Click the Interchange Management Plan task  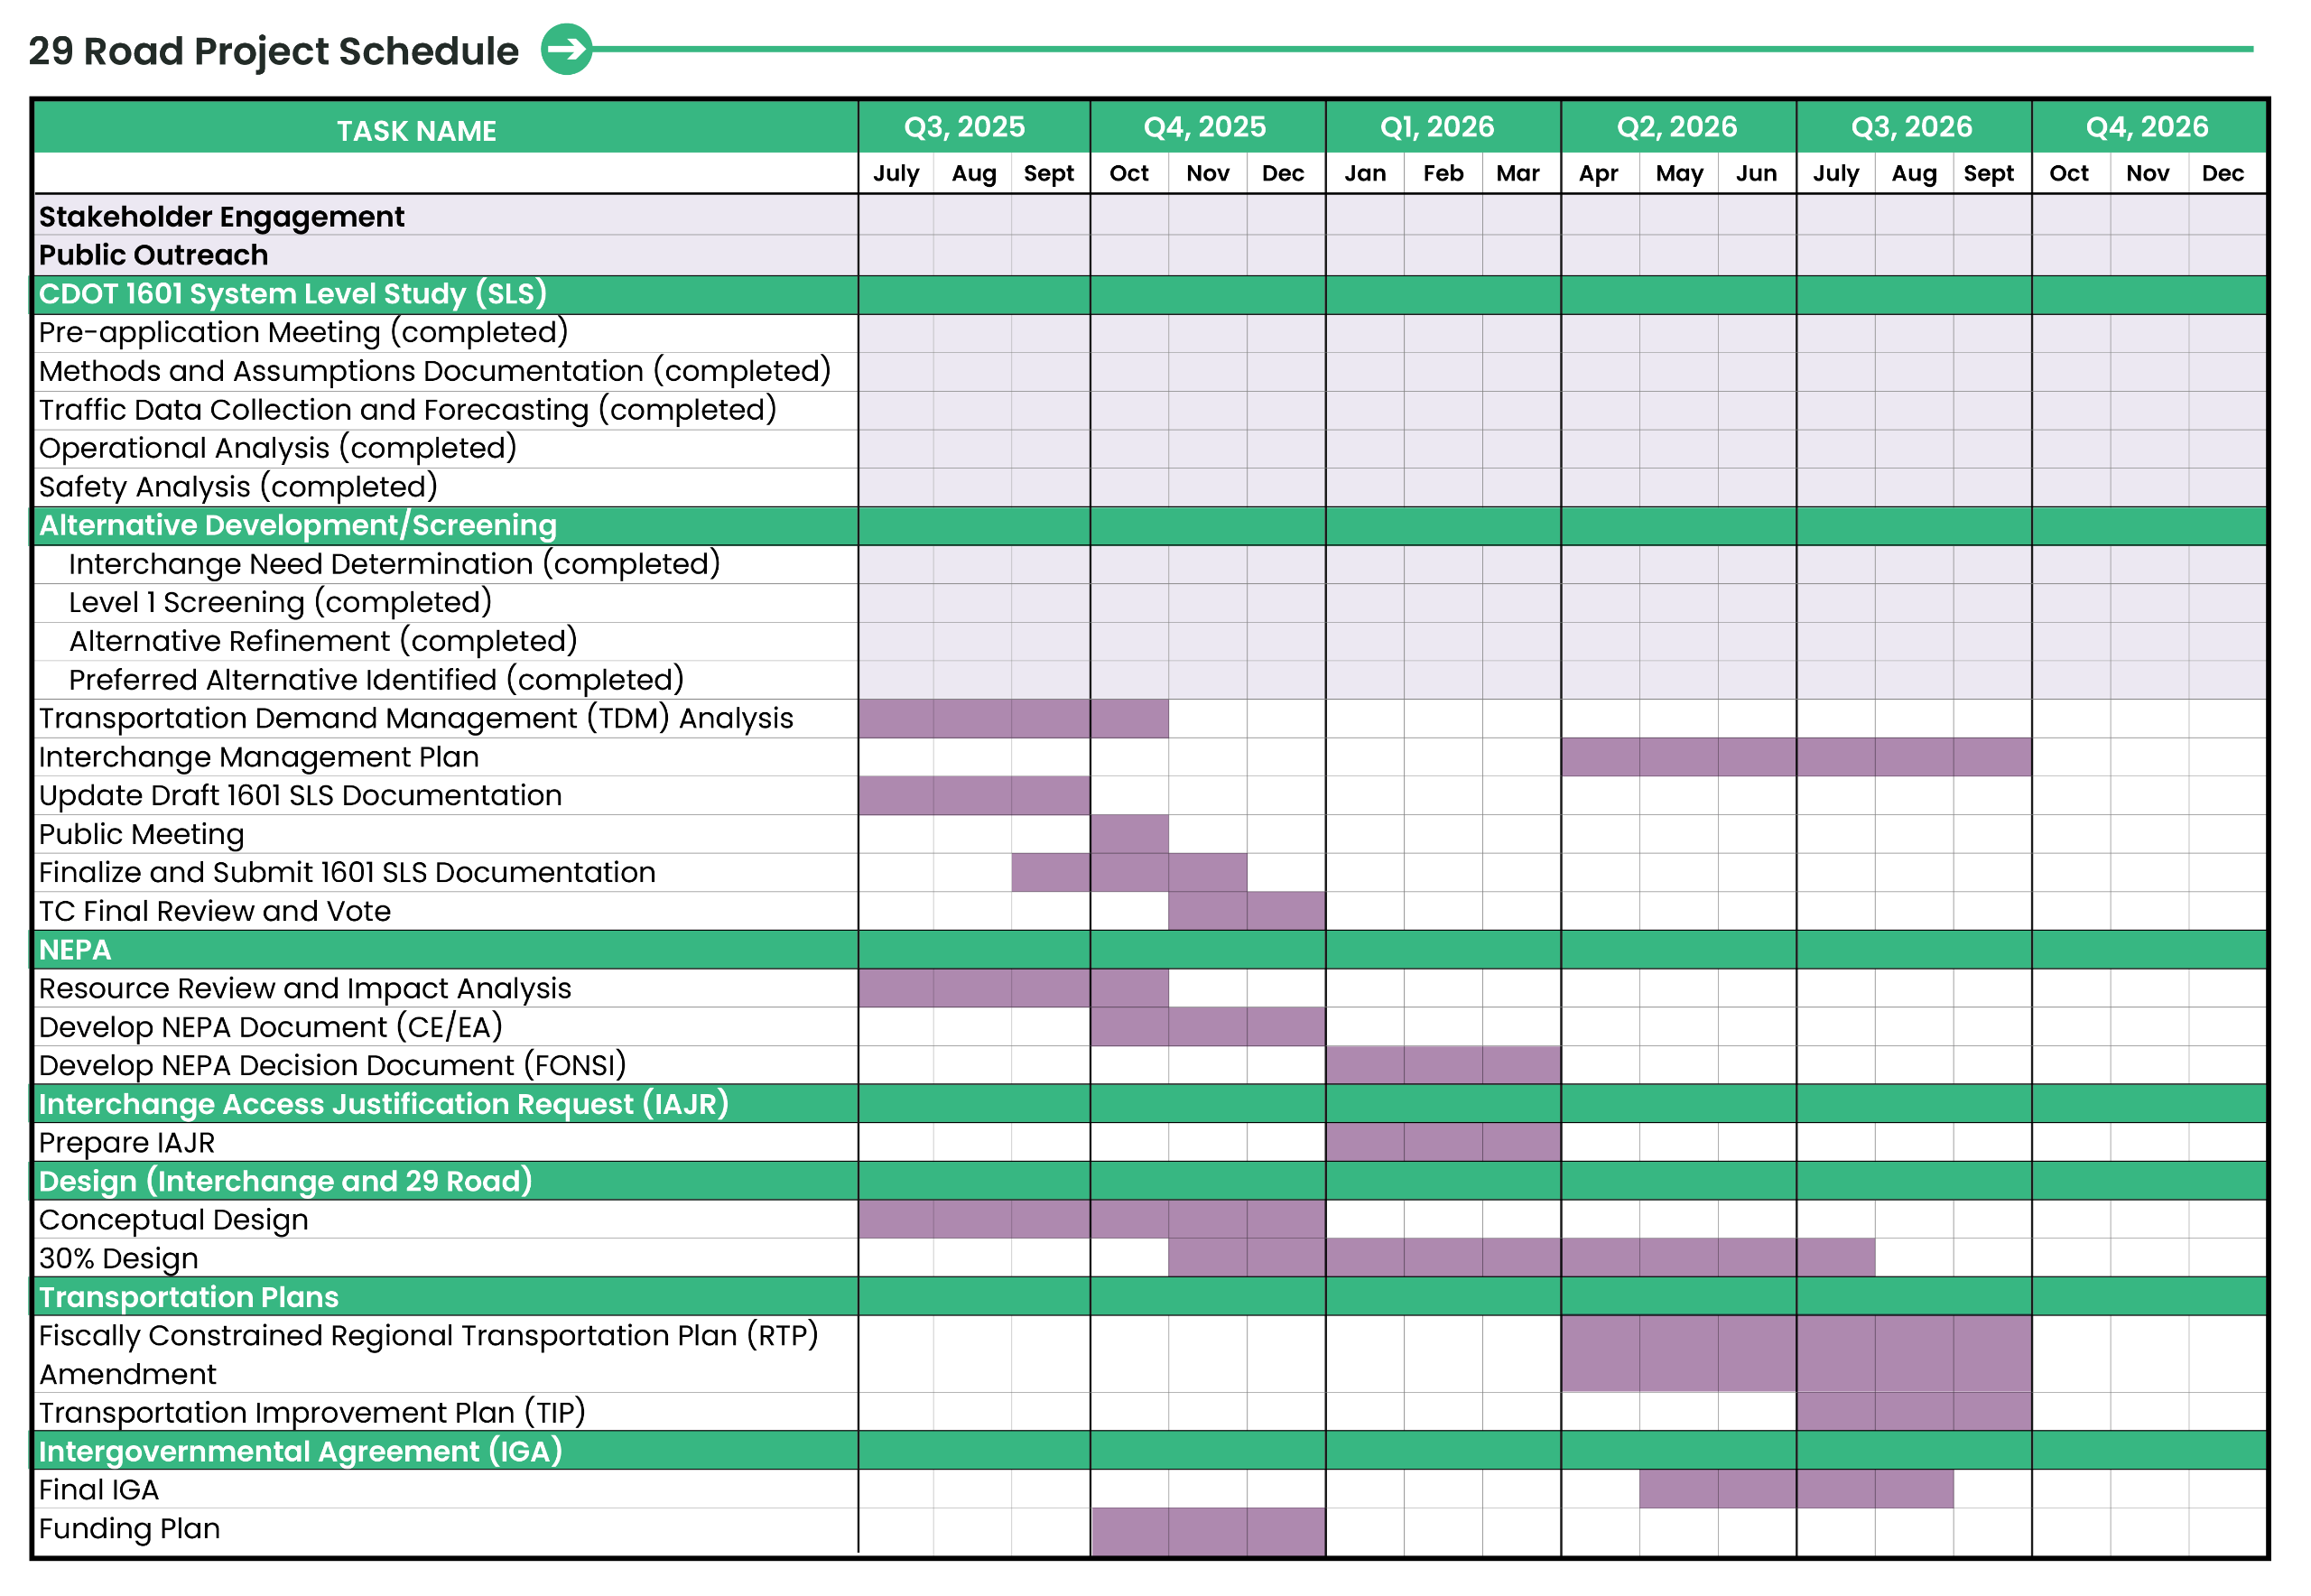point(258,757)
